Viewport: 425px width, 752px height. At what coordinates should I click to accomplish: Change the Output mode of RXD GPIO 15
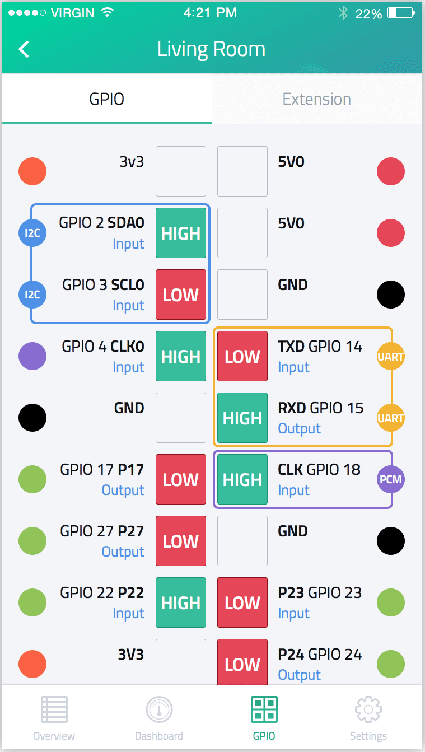pyautogui.click(x=299, y=428)
